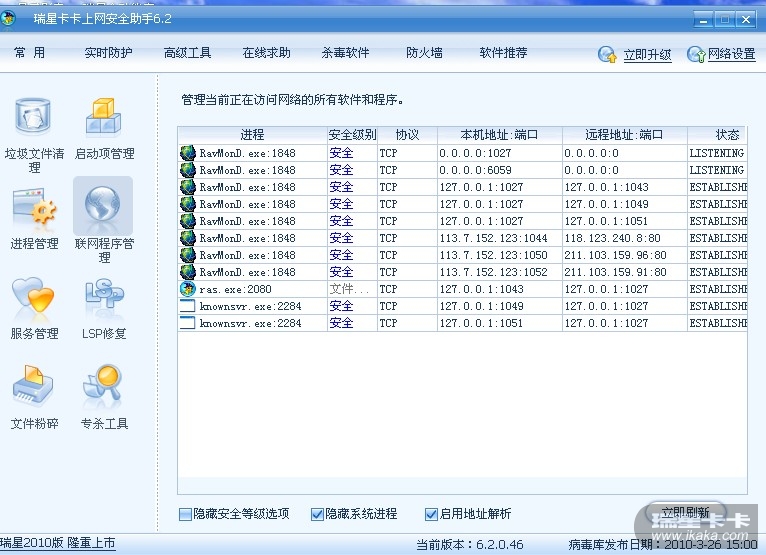Click RavMonD icon in row with remote 127.0.0.1:1043
Image resolution: width=766 pixels, height=555 pixels.
click(x=188, y=187)
